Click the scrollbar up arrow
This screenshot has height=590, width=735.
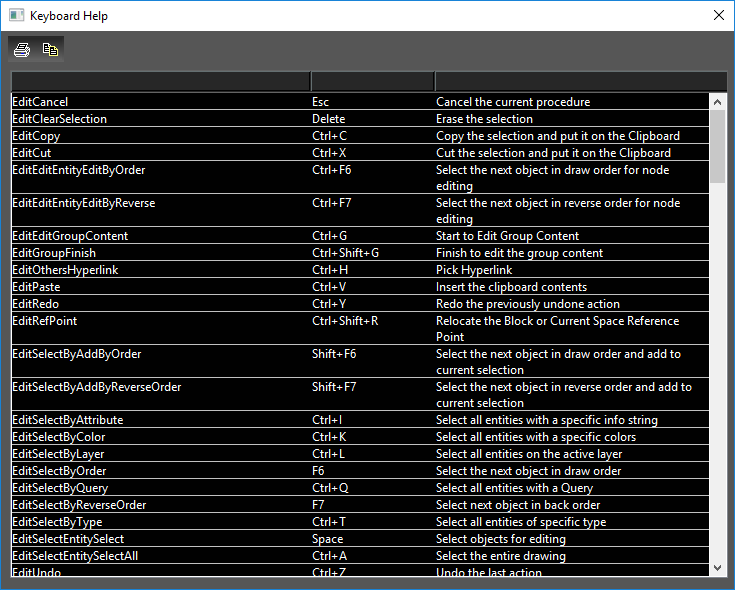click(x=717, y=102)
